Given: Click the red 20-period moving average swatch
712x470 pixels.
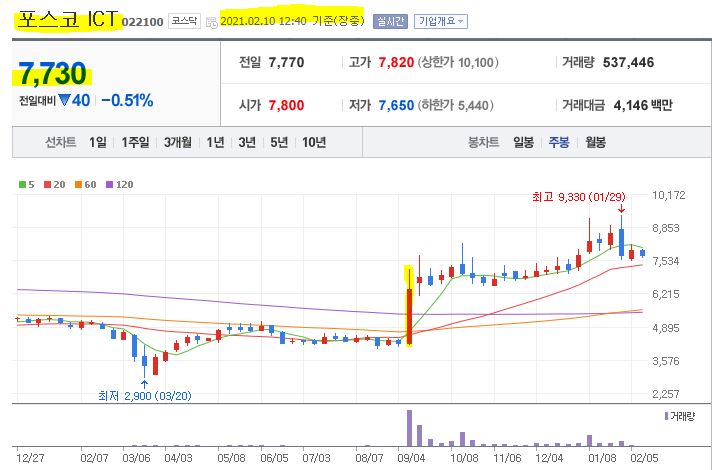Looking at the screenshot, I should pos(47,184).
